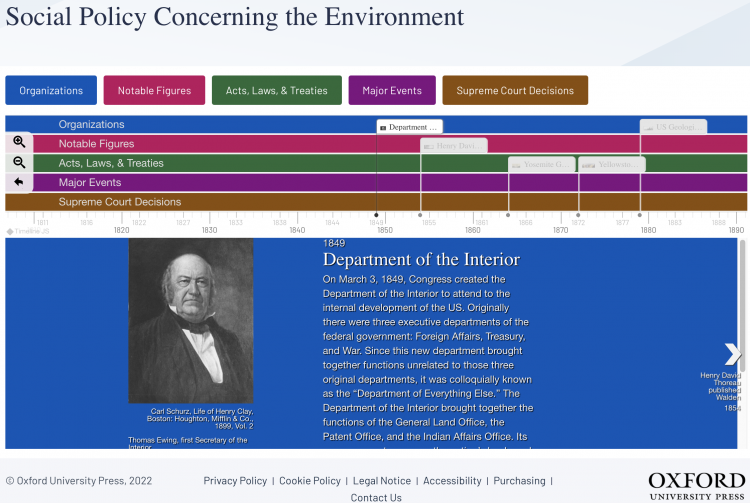Select the Department timeline marker flag
Screen dimensions: 750x503
pos(410,127)
